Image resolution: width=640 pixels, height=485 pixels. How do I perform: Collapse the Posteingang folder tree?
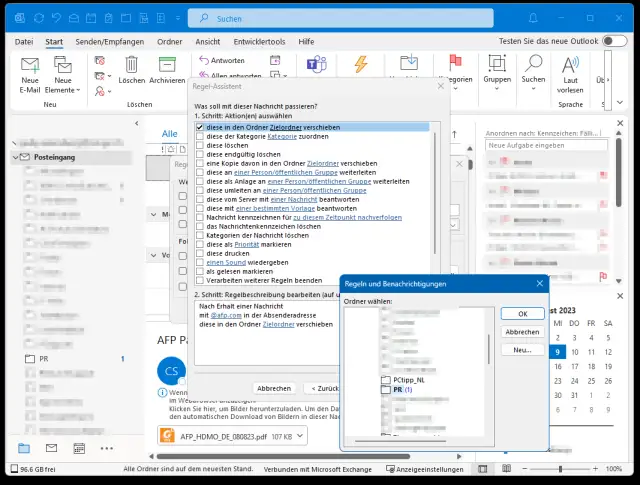pos(14,157)
